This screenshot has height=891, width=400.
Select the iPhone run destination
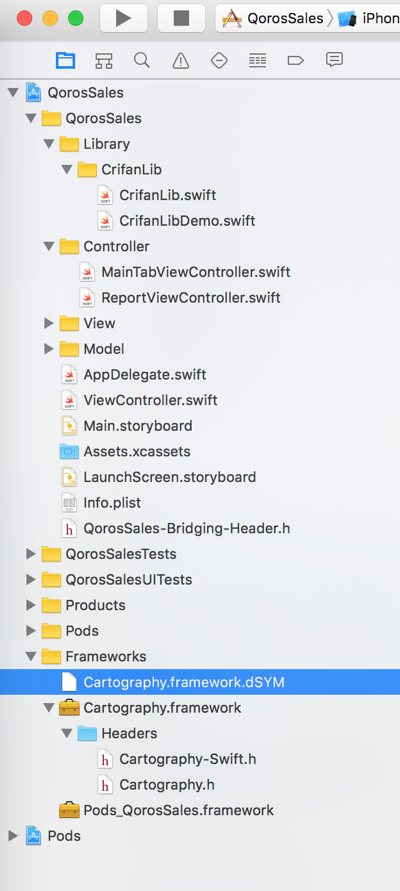coord(368,18)
